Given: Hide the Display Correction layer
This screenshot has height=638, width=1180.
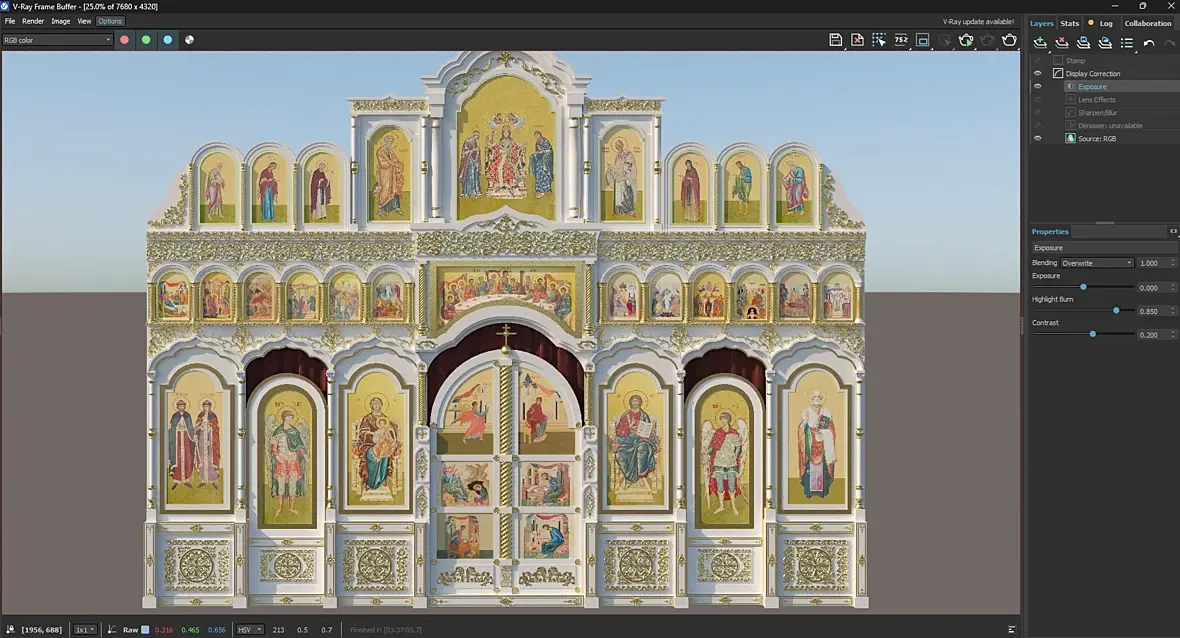Looking at the screenshot, I should [x=1037, y=73].
